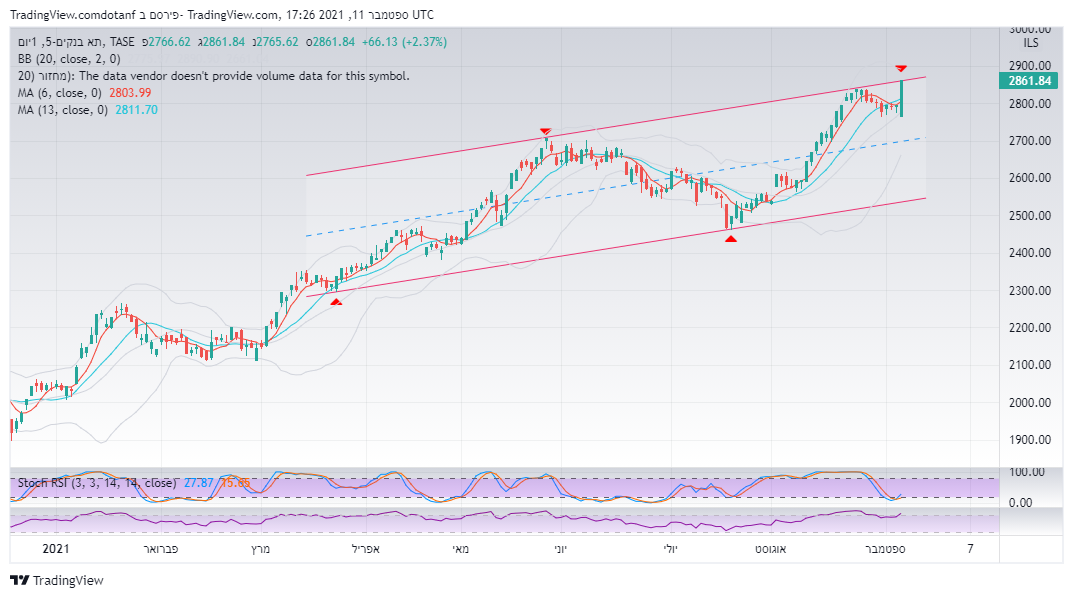Click the אפריל month label on time axis
The image size is (1073, 598).
(x=365, y=549)
